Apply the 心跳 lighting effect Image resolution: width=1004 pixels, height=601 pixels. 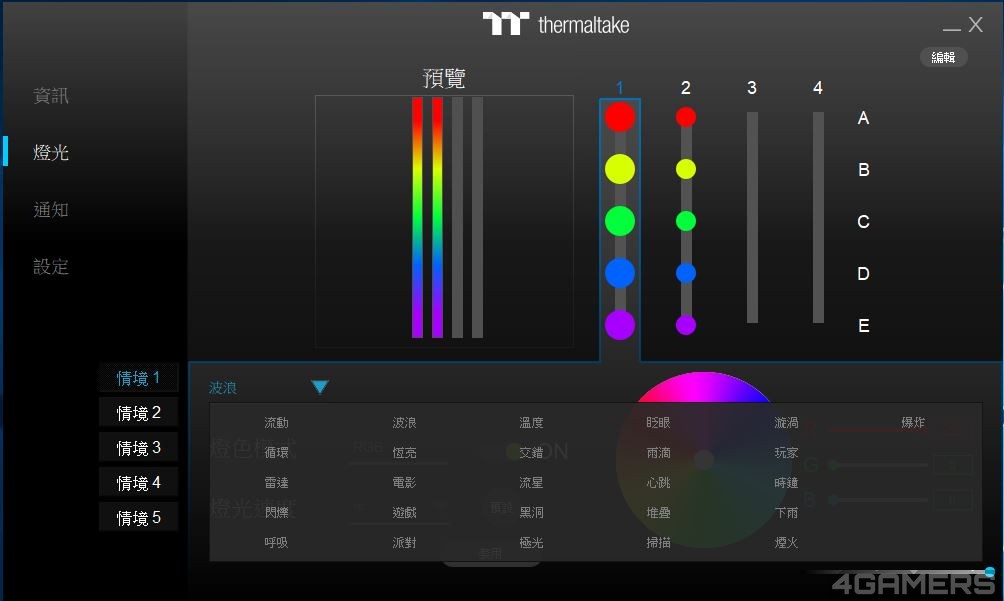pos(658,483)
